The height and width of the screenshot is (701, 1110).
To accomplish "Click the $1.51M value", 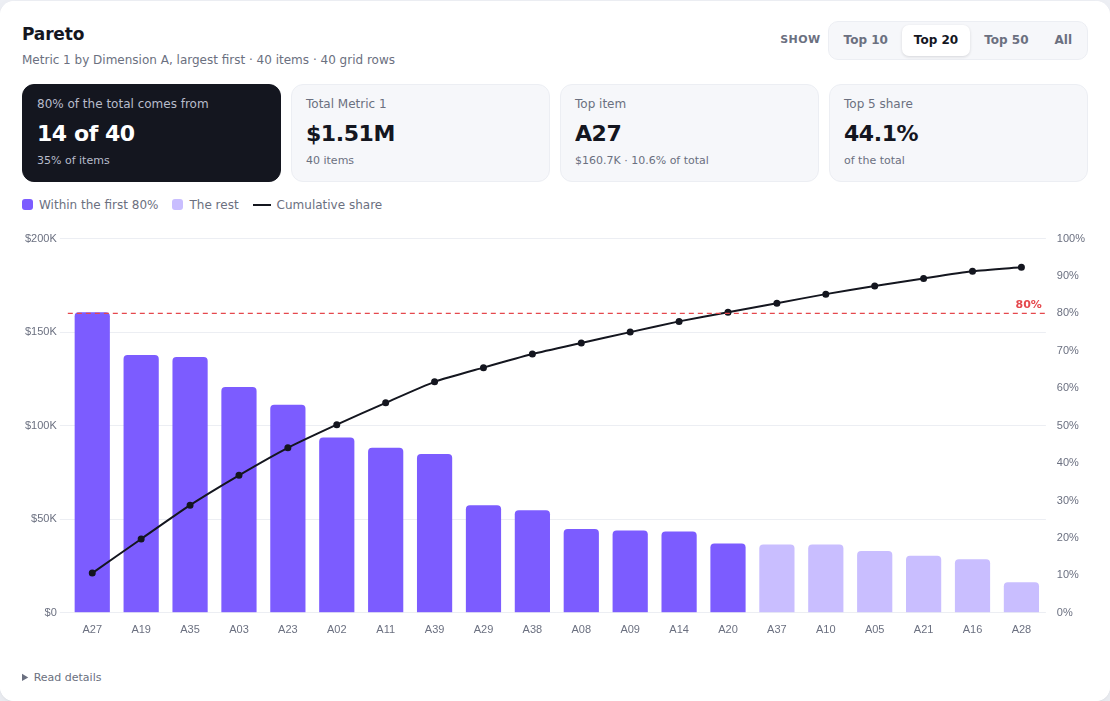I will coord(350,133).
